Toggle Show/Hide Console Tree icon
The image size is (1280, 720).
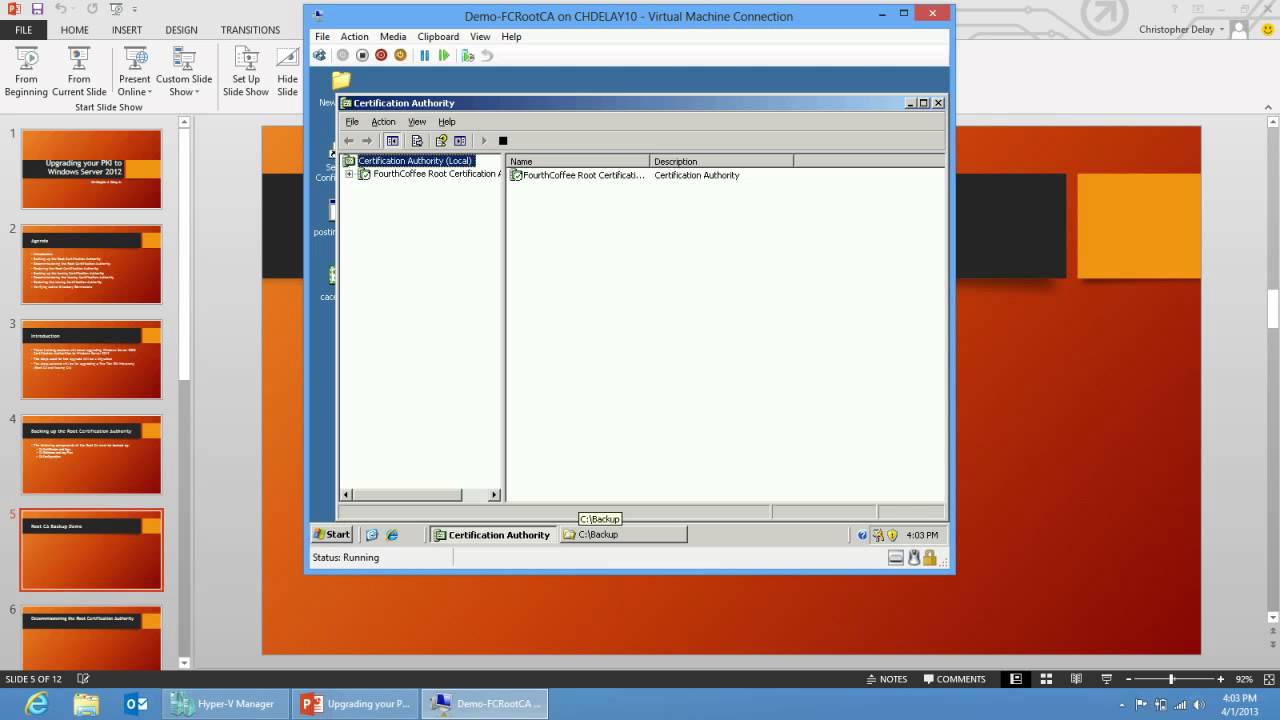(x=393, y=140)
